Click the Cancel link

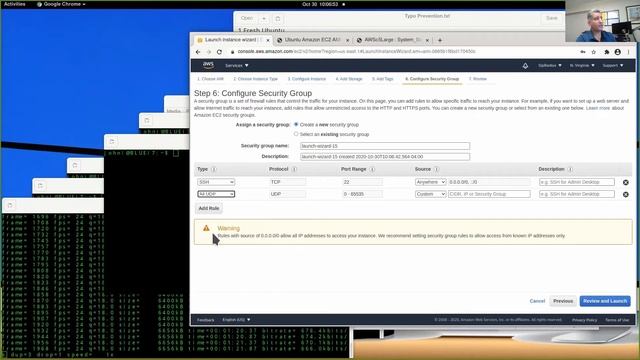click(537, 301)
